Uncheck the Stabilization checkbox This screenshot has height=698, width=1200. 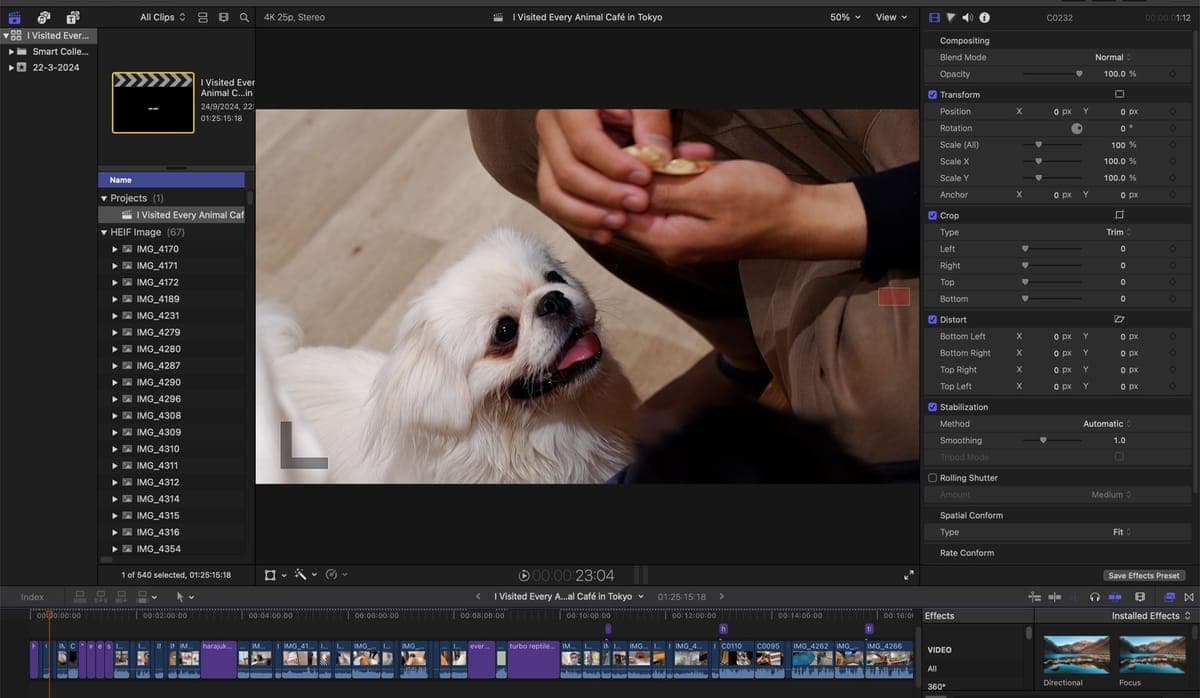pyautogui.click(x=932, y=407)
